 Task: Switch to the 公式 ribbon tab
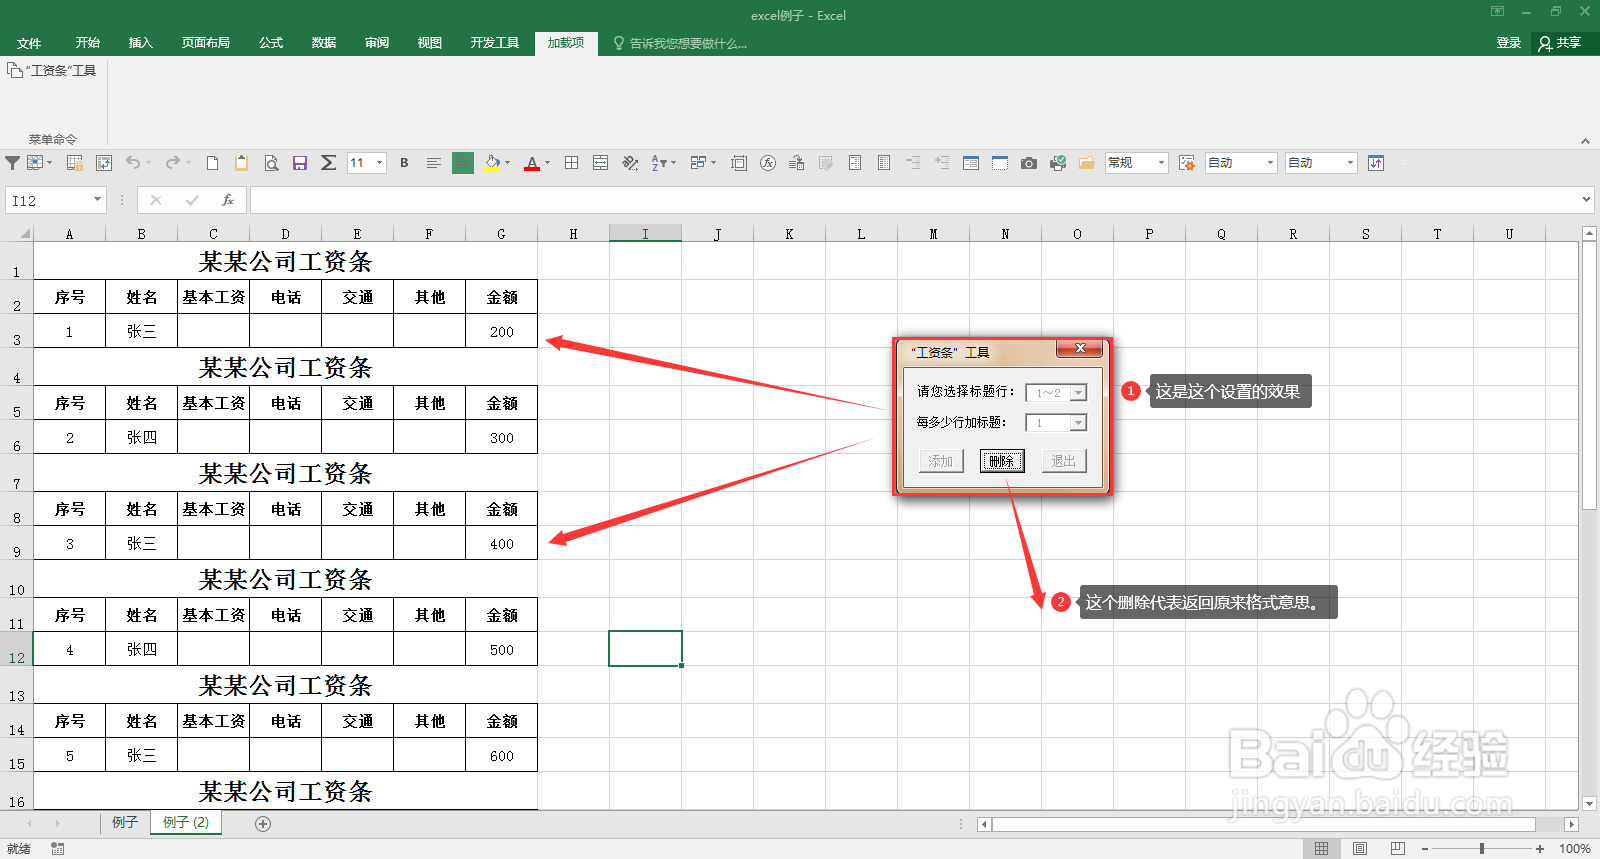pos(271,43)
